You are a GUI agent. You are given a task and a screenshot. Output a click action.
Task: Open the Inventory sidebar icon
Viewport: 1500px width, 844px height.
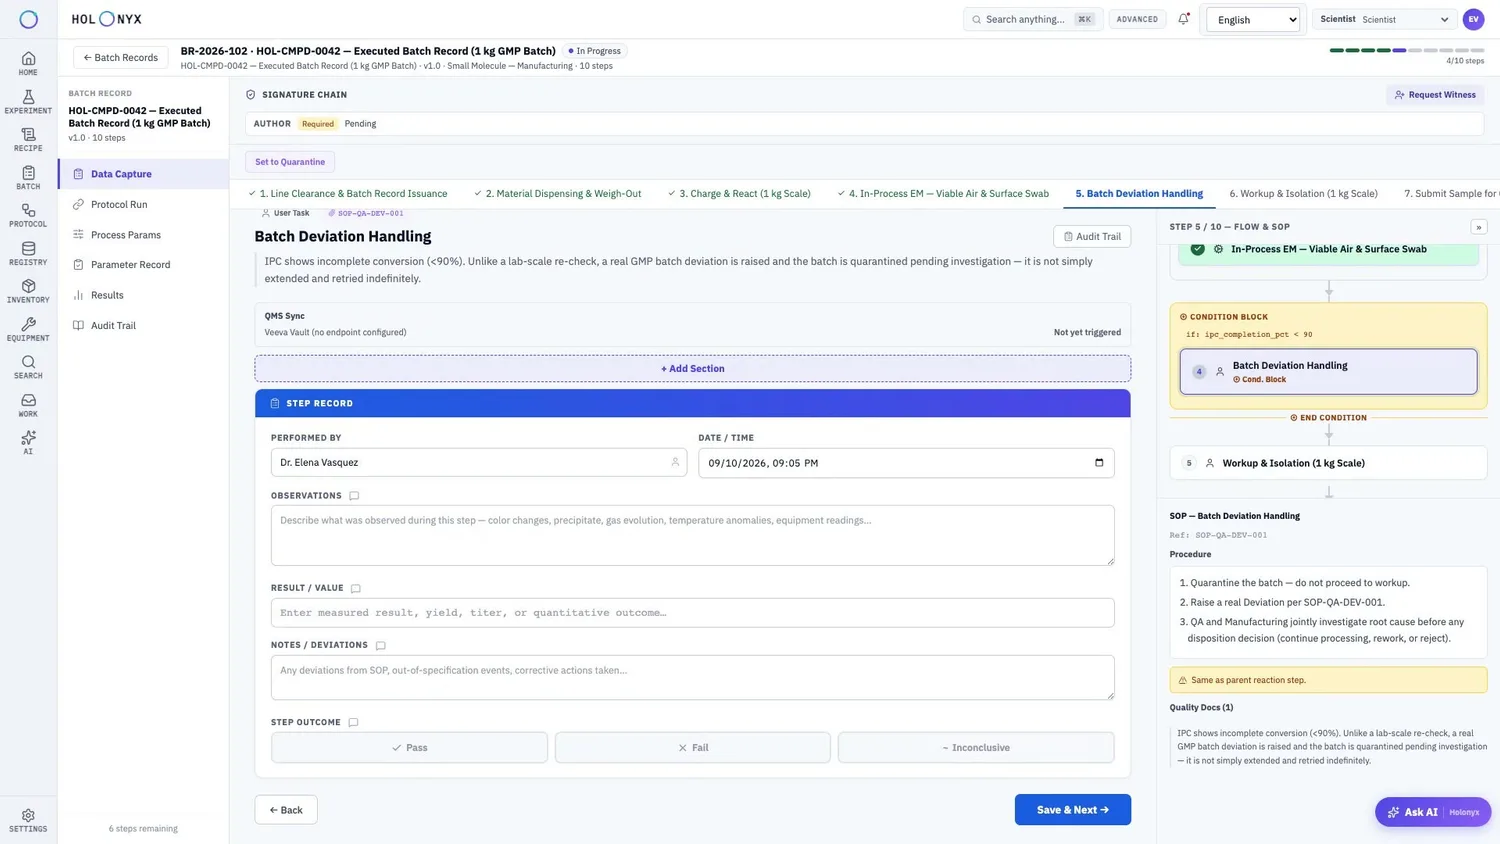(28, 291)
